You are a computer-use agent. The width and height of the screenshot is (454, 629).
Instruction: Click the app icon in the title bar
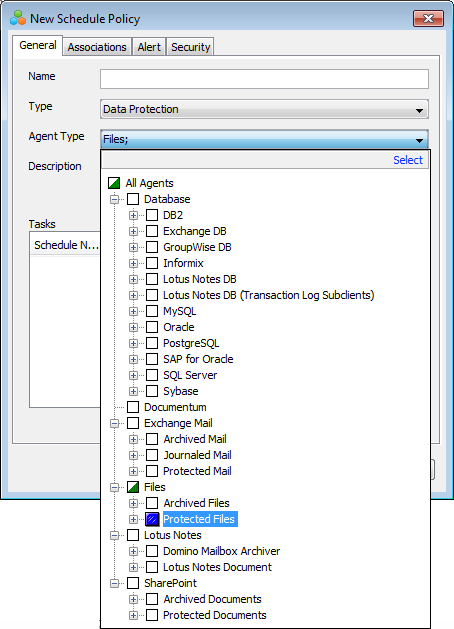pos(18,18)
